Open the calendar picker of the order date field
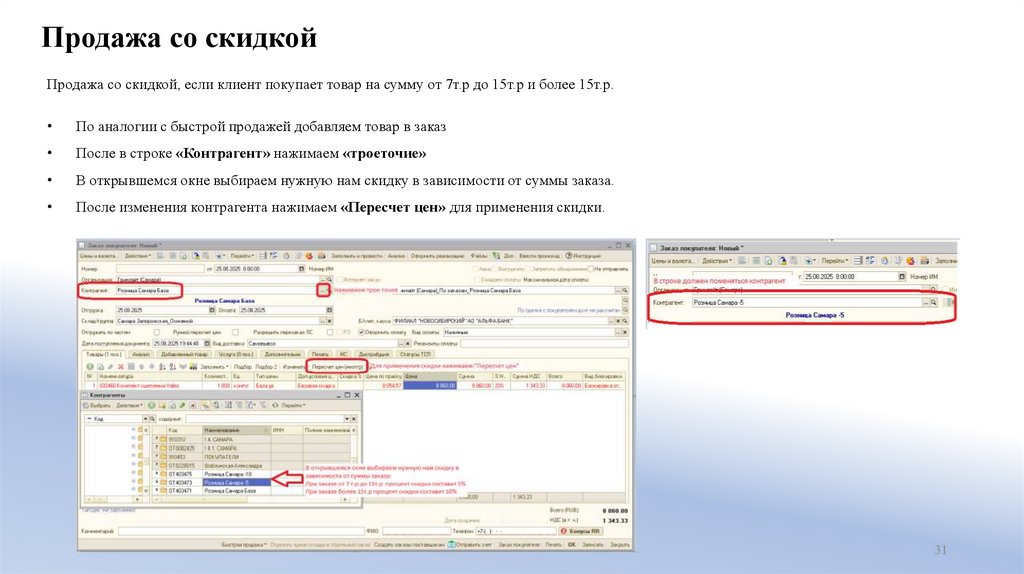This screenshot has width=1024, height=574. tap(301, 268)
